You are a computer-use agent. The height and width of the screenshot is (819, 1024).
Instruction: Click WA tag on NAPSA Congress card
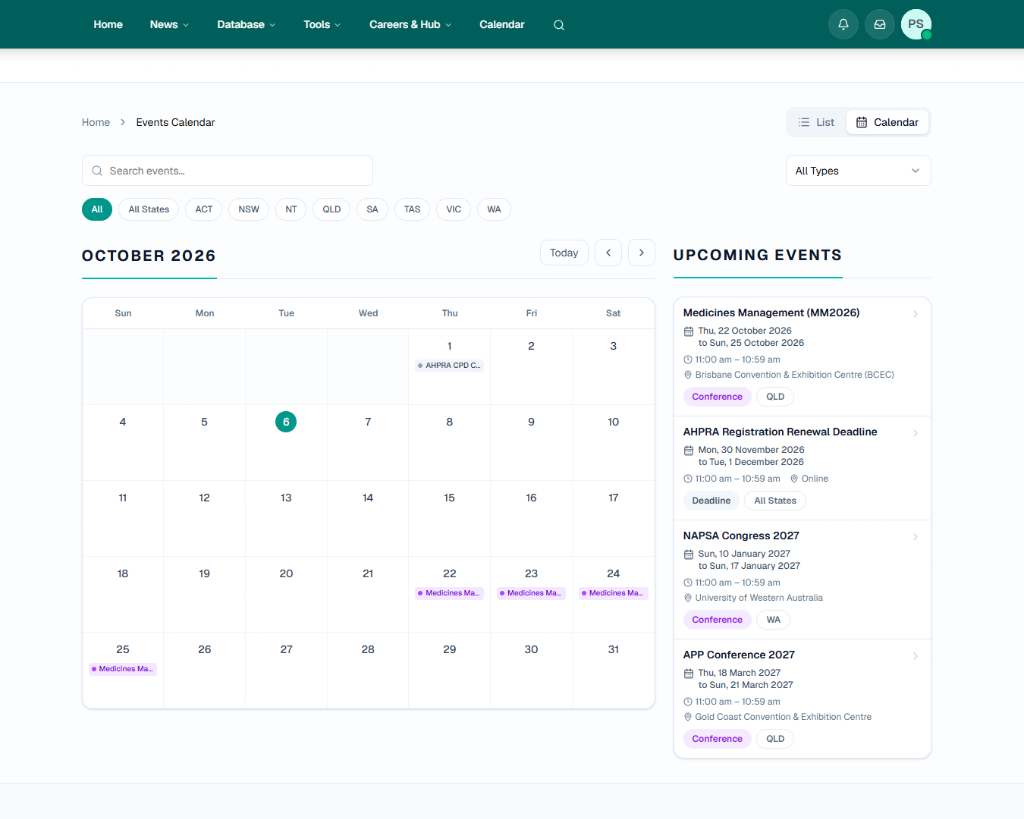point(773,620)
